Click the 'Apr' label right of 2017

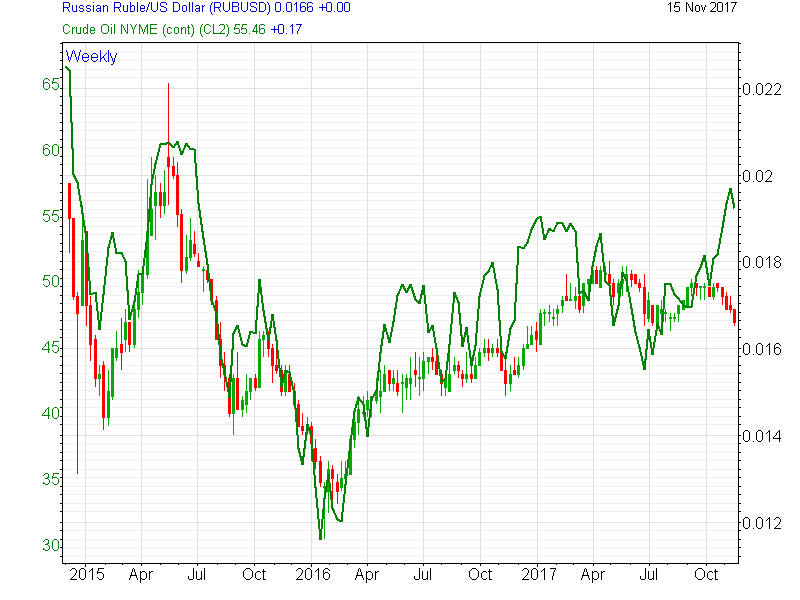coord(593,576)
